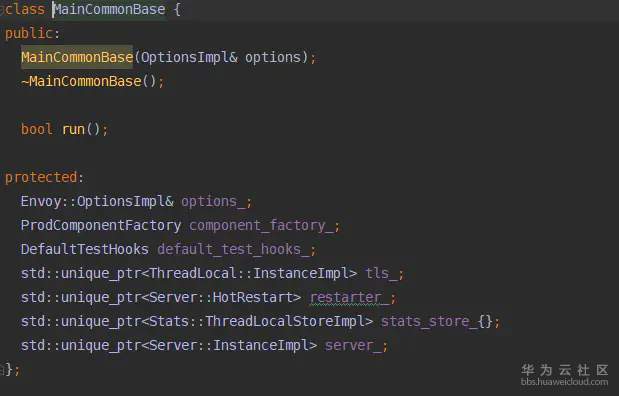Click Stats::ThreadLocalStoreImpl template argument
Viewport: 619px width, 396px height.
click(257, 321)
